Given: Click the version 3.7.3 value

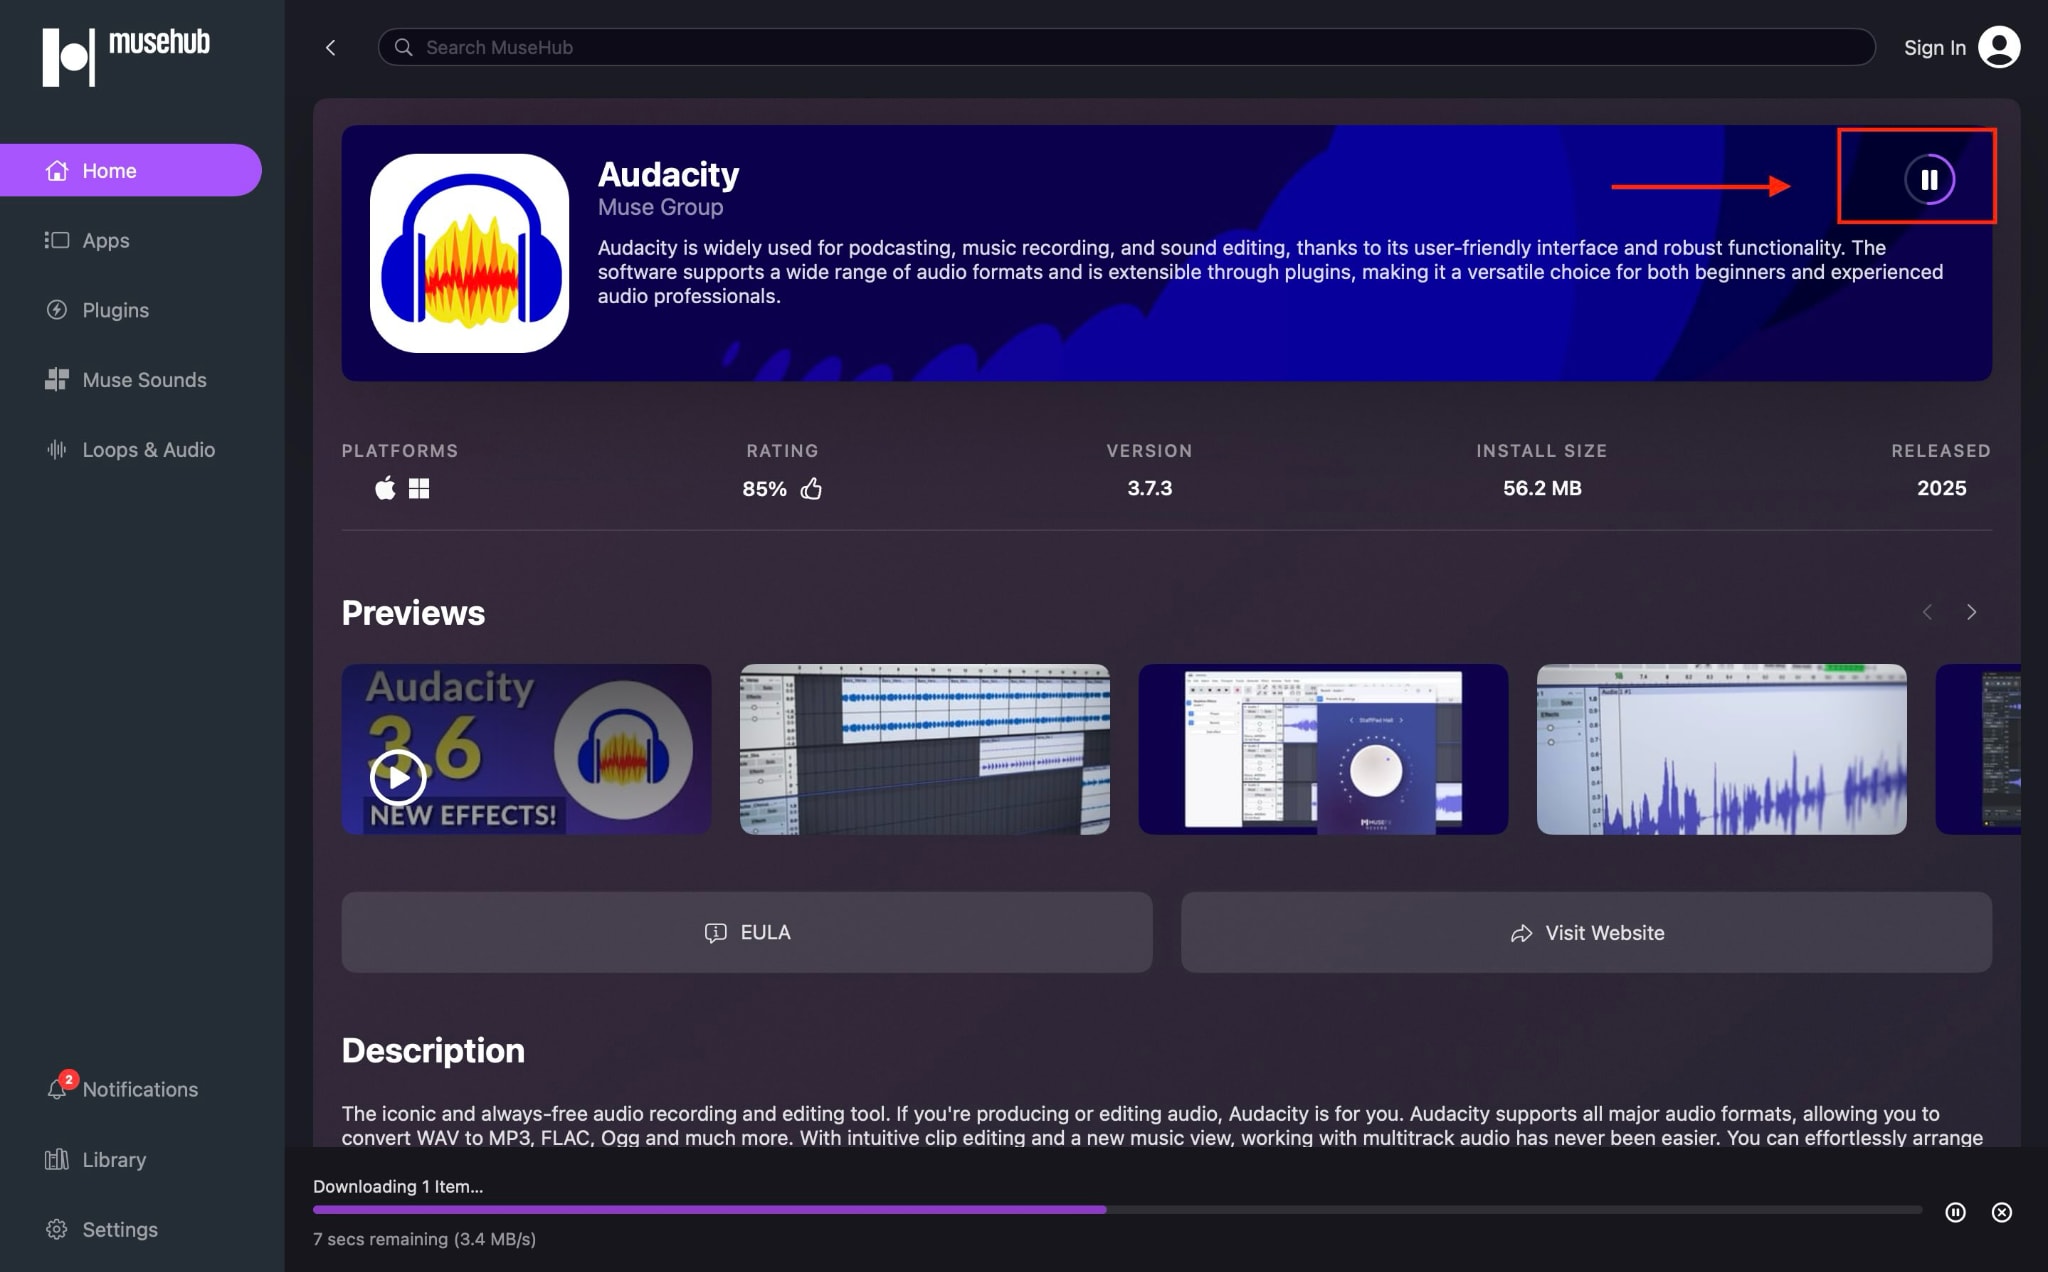Looking at the screenshot, I should 1149,488.
